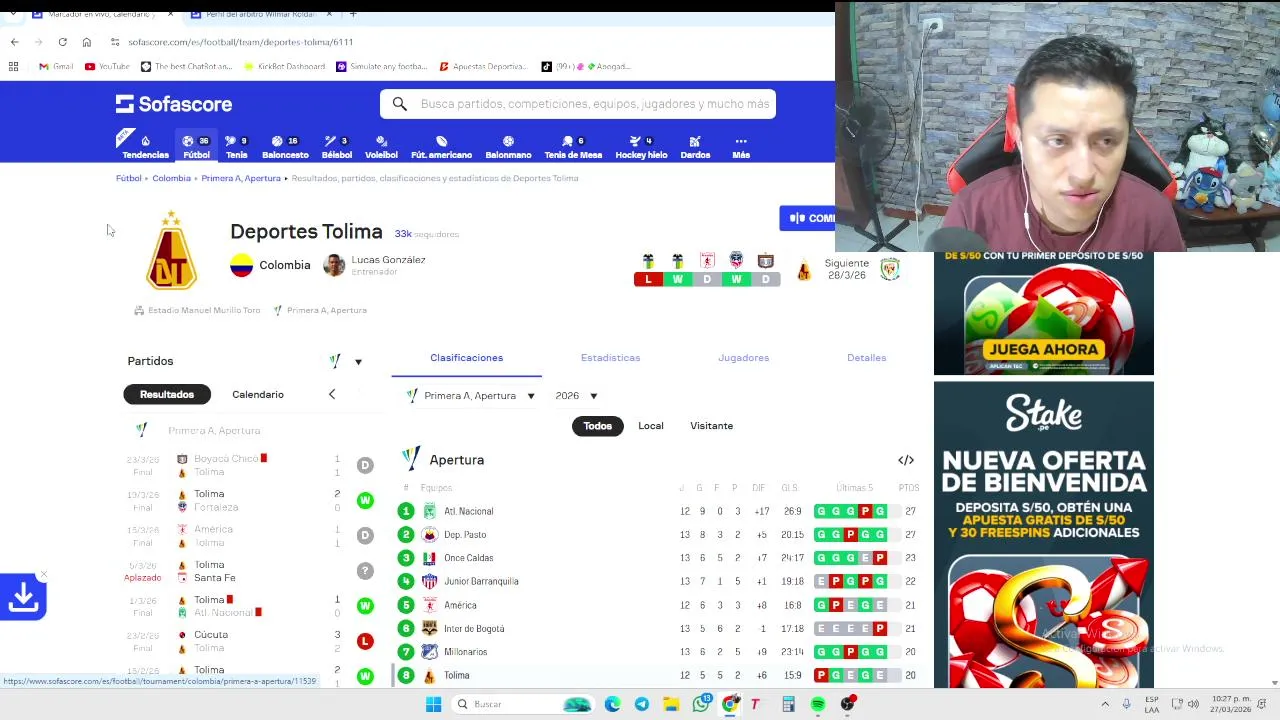Open the Fút. americano section
This screenshot has height=720, width=1280.
[441, 147]
